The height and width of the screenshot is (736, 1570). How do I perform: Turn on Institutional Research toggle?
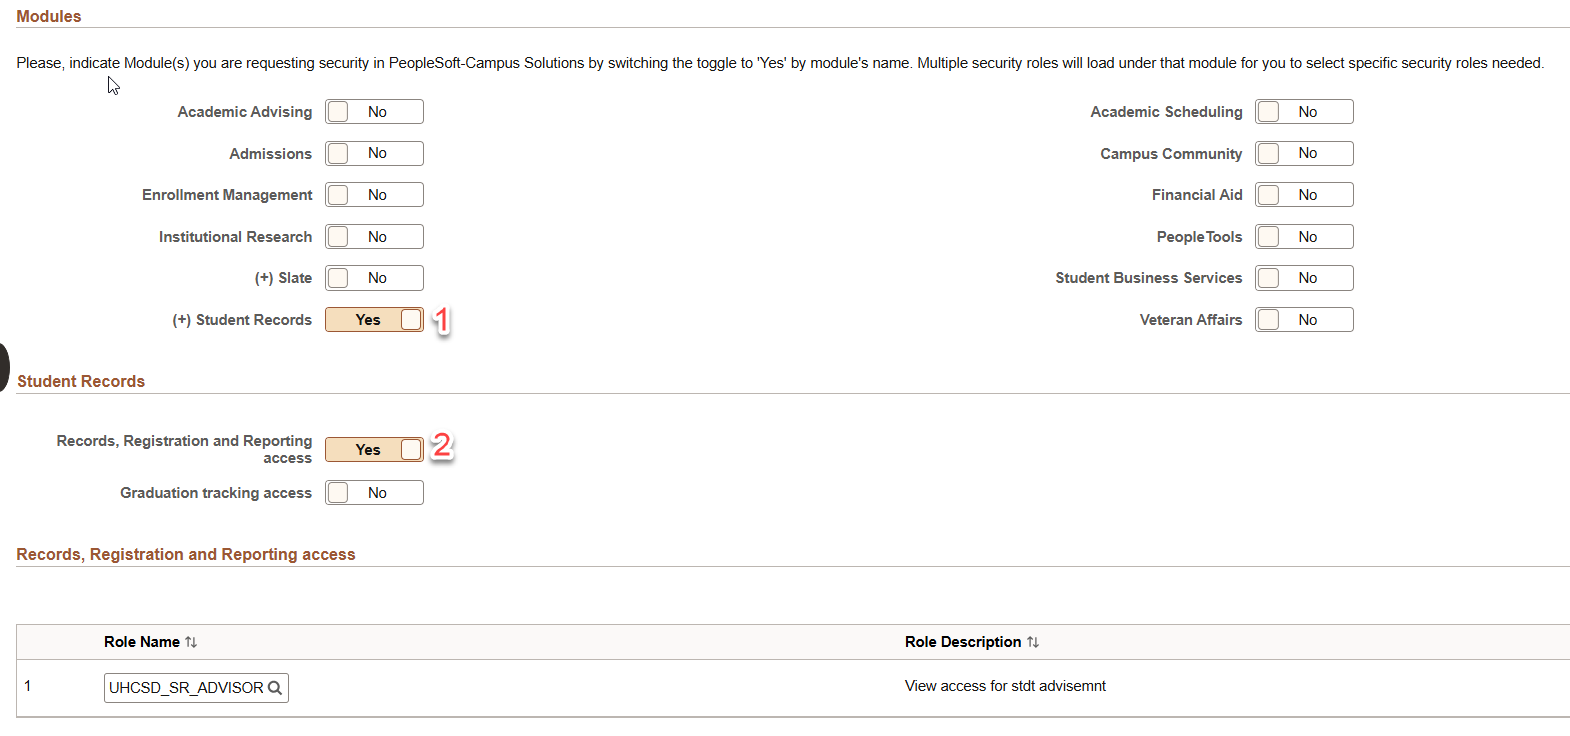pos(374,237)
